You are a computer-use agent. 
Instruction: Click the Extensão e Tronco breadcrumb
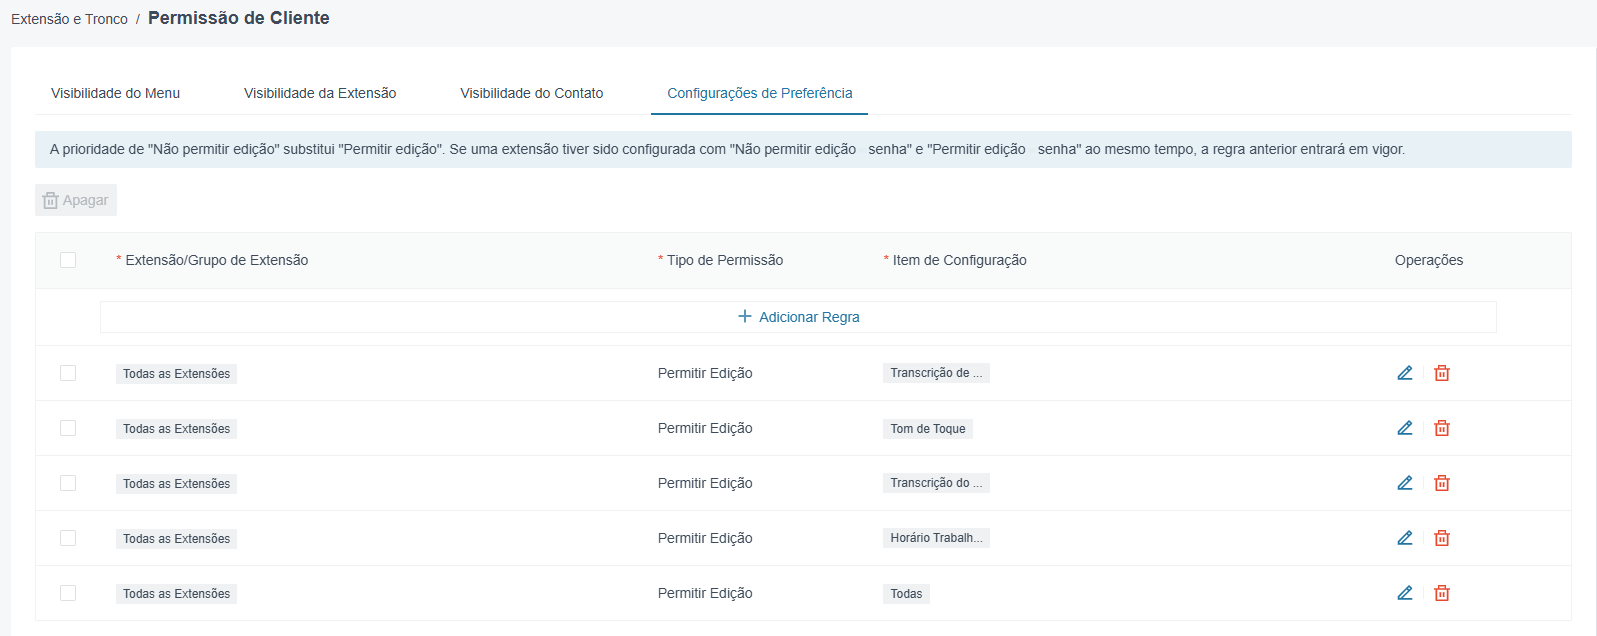point(69,19)
